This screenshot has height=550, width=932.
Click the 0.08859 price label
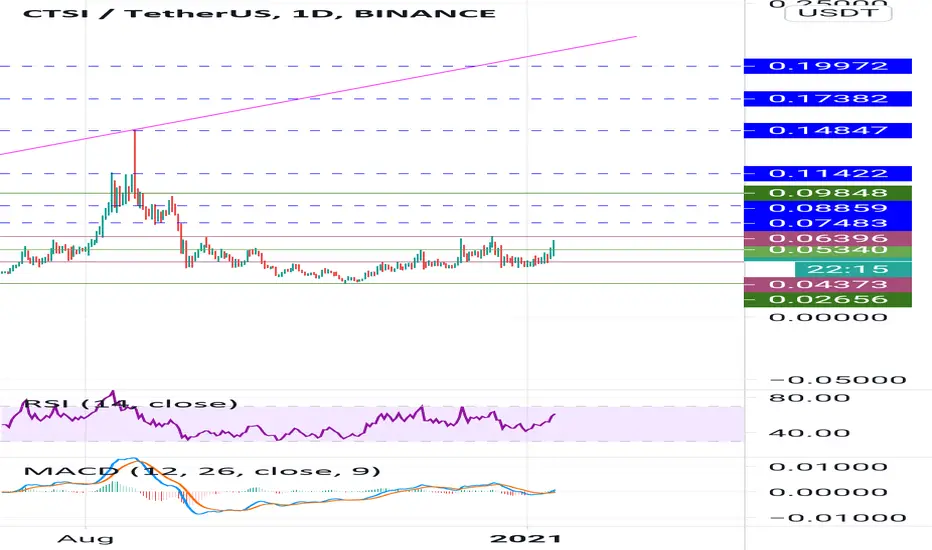click(827, 208)
